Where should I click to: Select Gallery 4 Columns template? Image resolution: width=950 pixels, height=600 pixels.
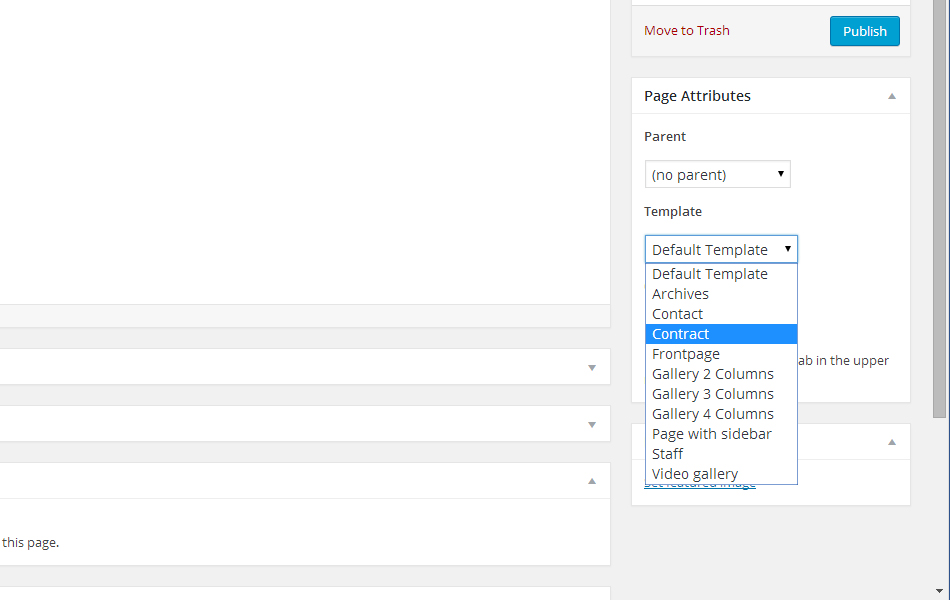[713, 414]
